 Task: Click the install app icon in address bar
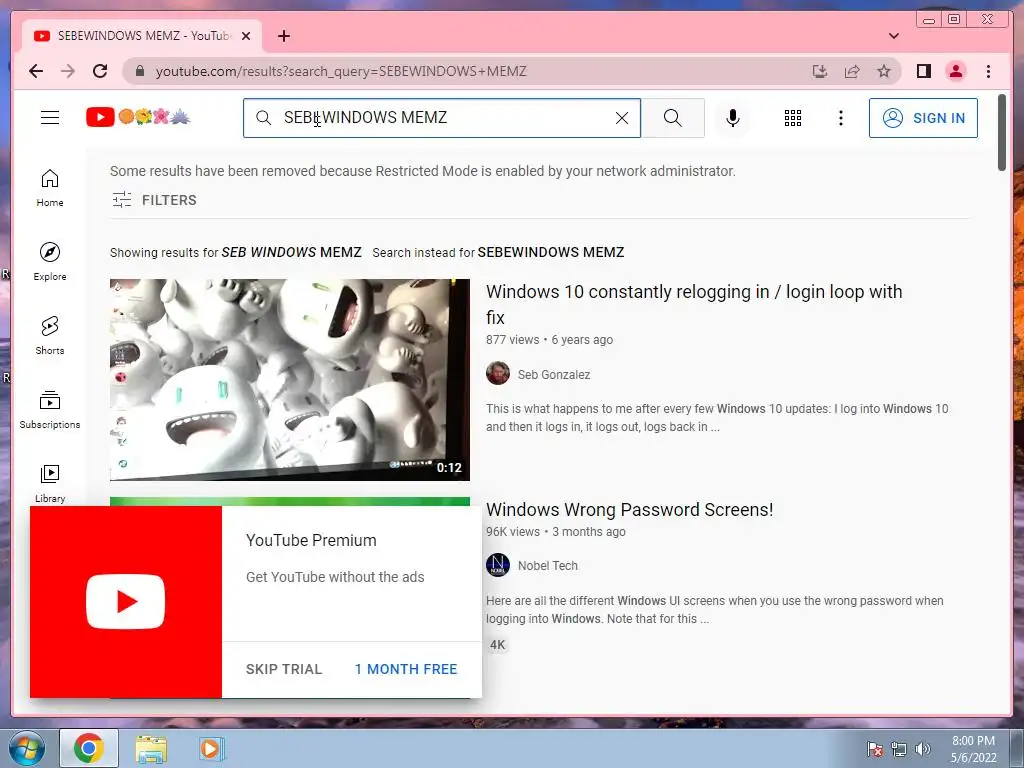[x=820, y=71]
